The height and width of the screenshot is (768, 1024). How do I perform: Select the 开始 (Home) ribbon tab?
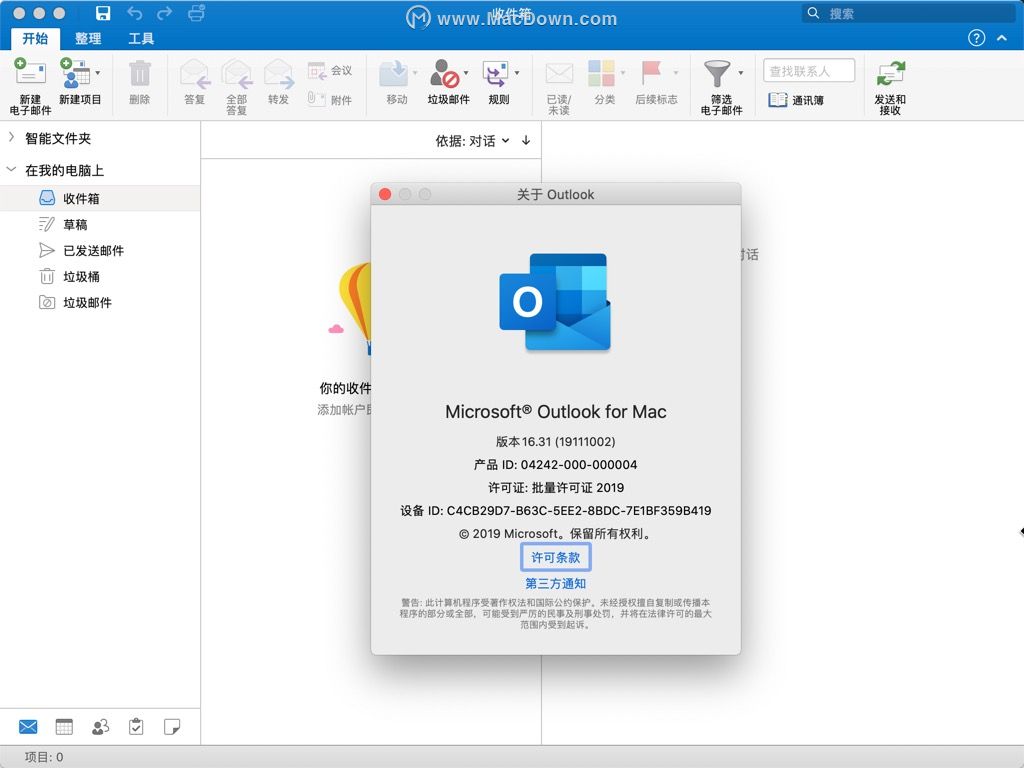[35, 39]
